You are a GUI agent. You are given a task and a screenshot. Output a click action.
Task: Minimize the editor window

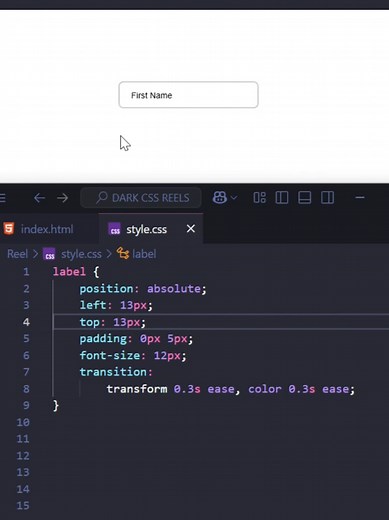[x=360, y=198]
